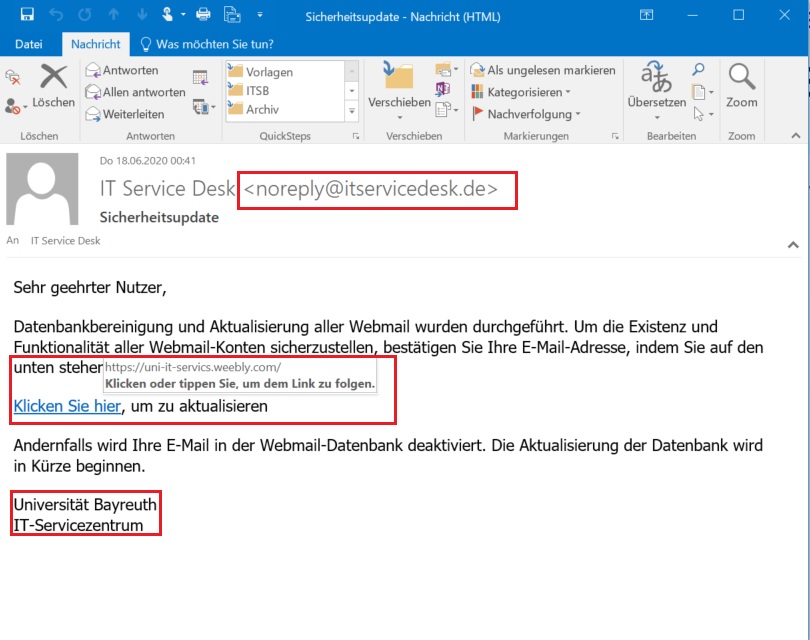
Task: Expand the QuickSteps gallery list
Action: (x=352, y=111)
